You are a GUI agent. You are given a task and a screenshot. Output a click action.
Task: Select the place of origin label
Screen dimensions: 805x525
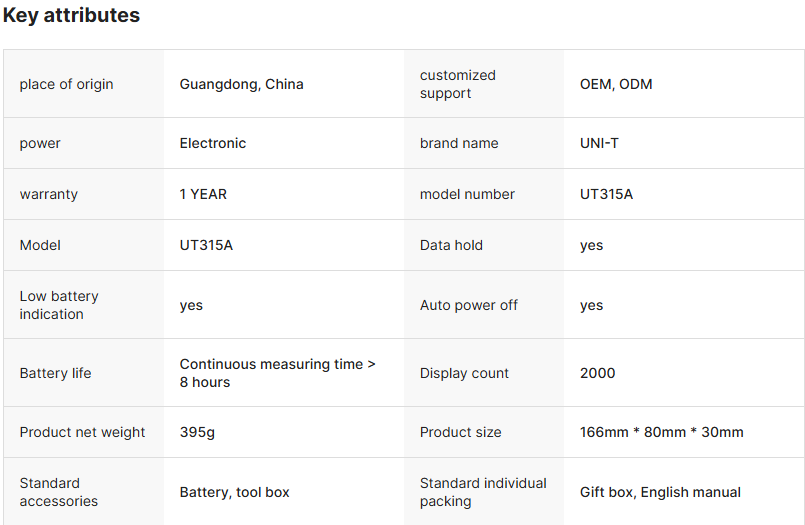66,84
